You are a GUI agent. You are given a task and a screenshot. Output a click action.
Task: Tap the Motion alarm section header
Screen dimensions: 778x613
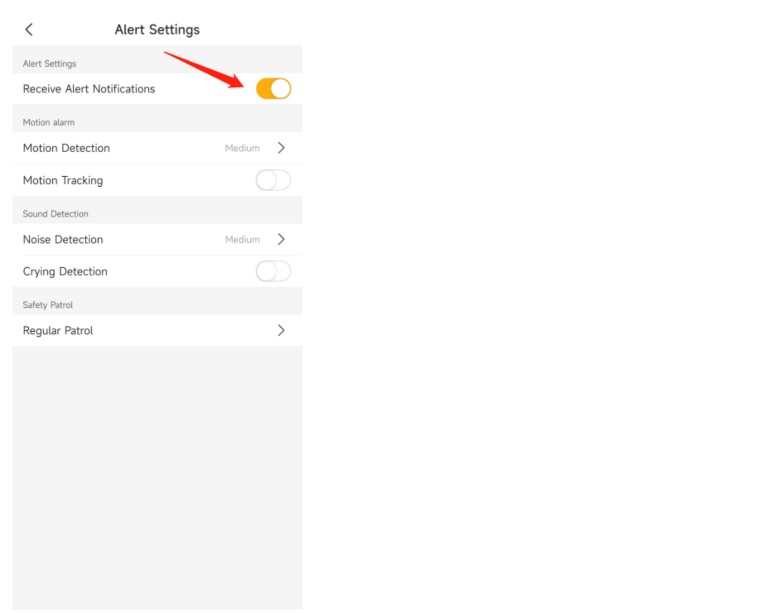49,122
